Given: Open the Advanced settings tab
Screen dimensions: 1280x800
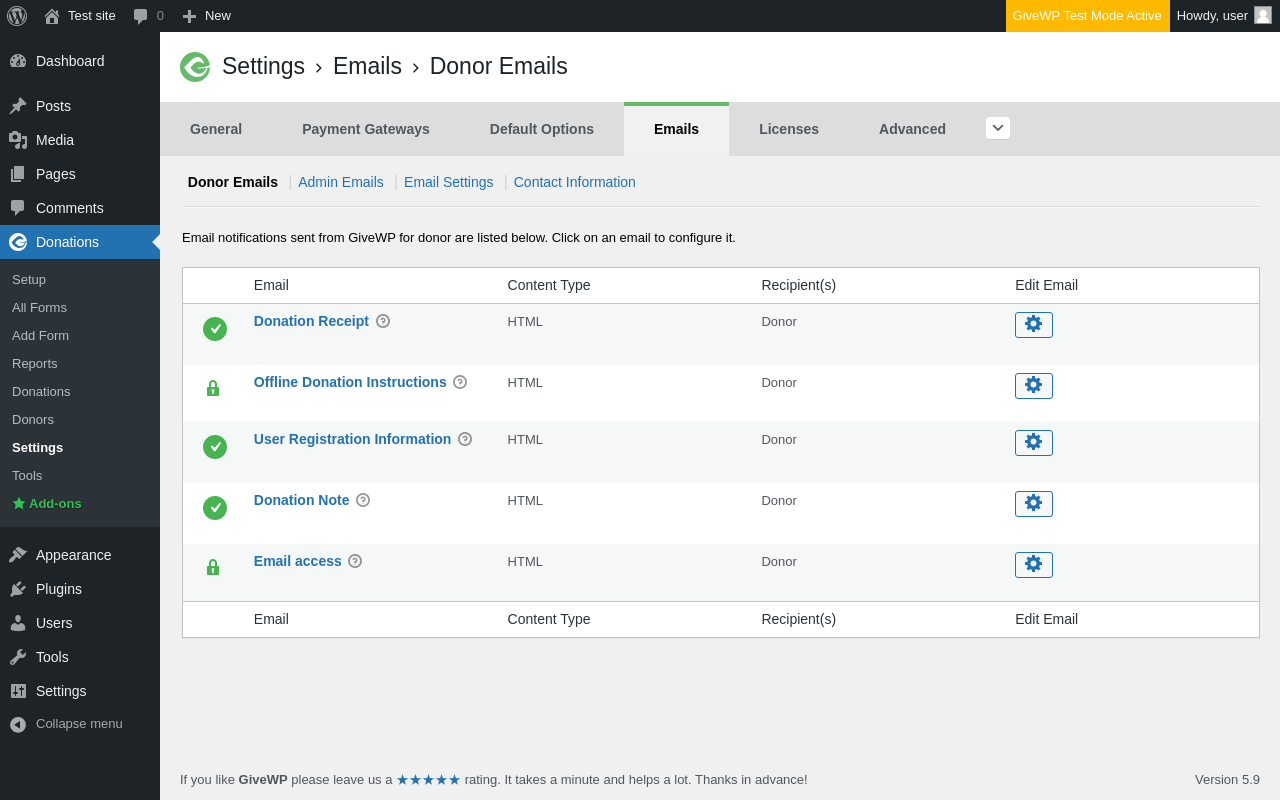Looking at the screenshot, I should (x=912, y=129).
